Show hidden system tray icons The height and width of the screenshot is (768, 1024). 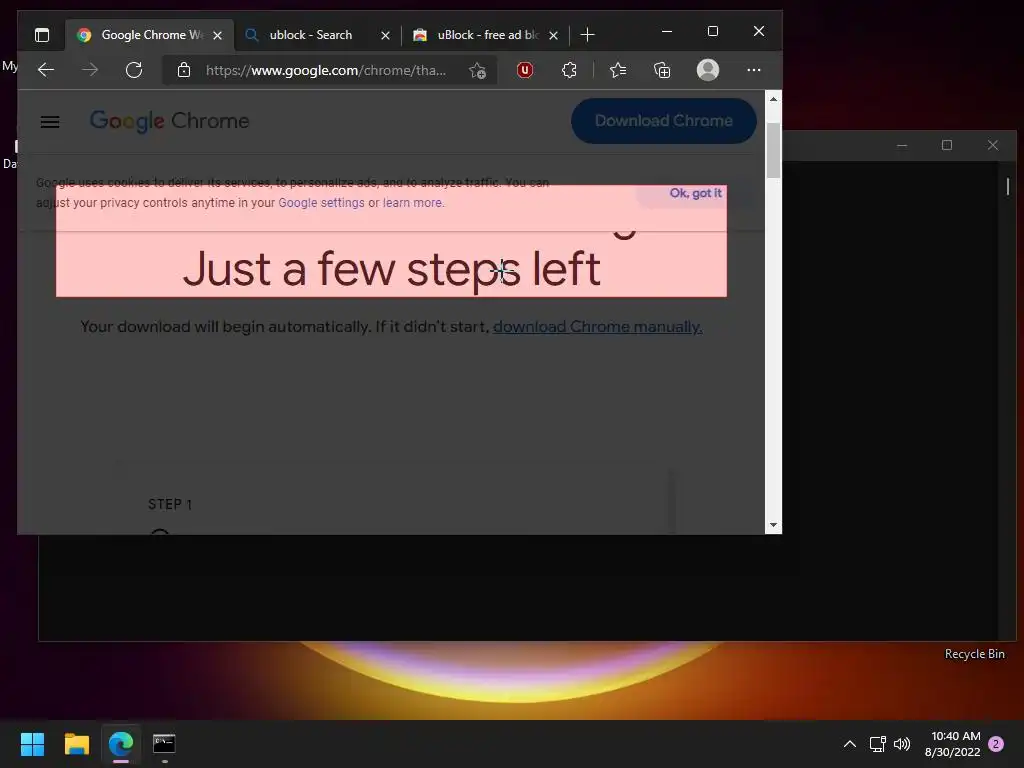click(850, 744)
